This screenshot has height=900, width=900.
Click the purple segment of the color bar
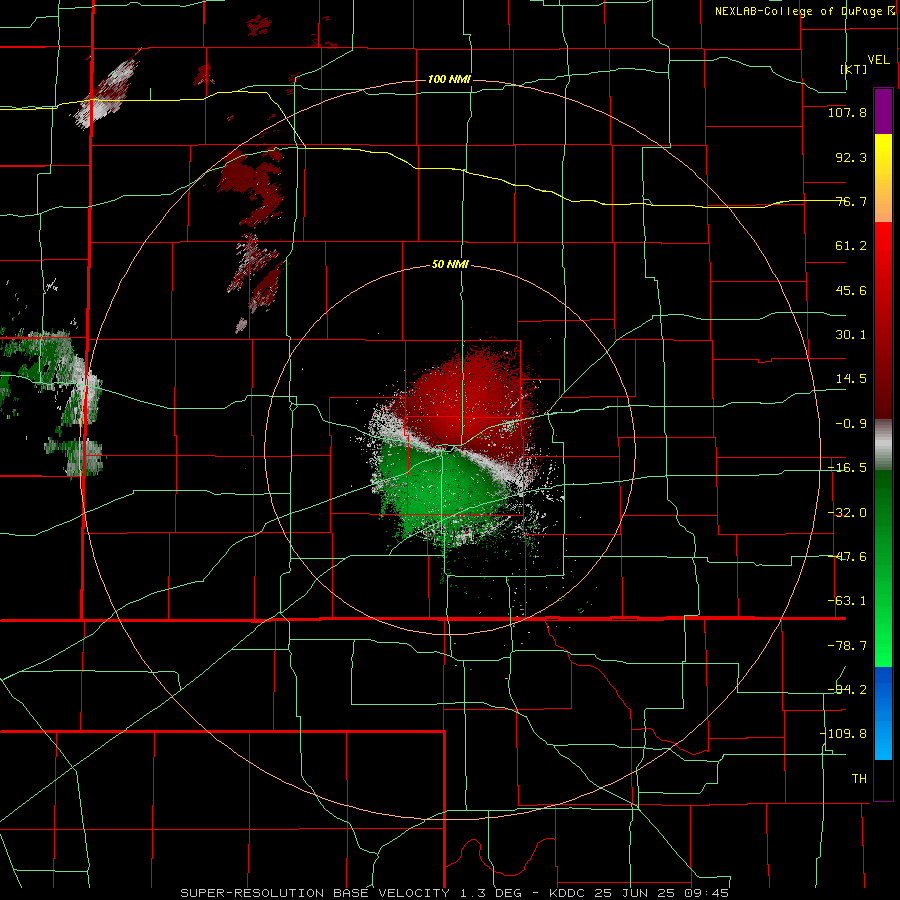tap(883, 111)
